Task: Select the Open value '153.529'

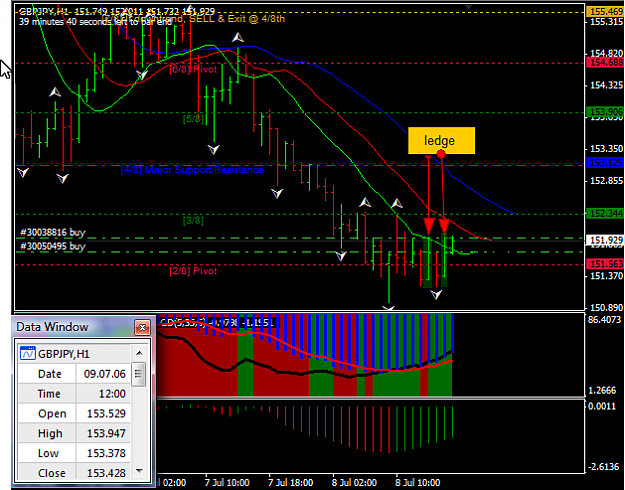Action: [106, 413]
